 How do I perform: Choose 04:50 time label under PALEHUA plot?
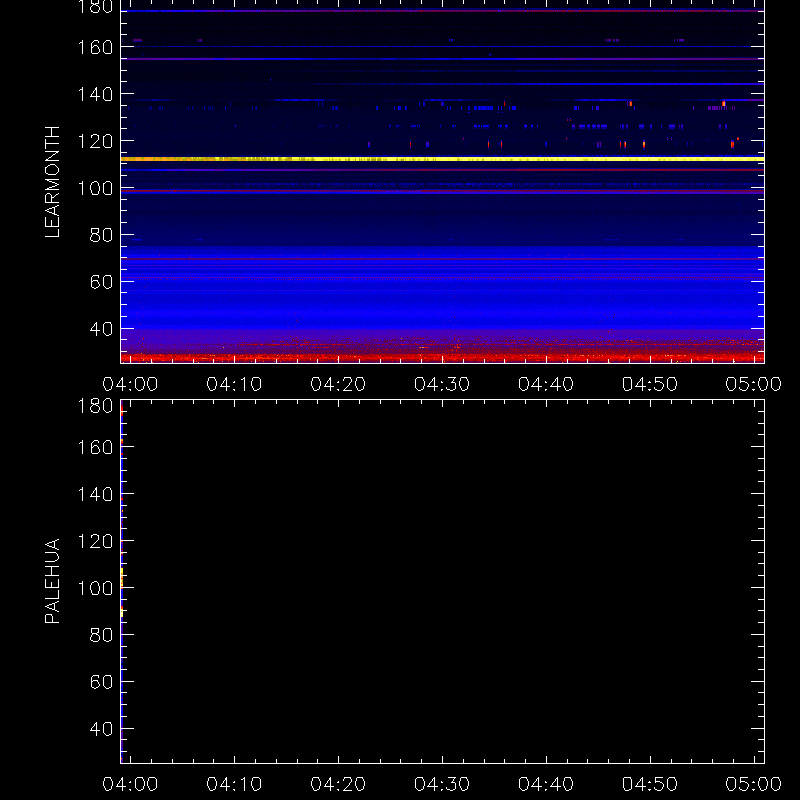tap(650, 784)
